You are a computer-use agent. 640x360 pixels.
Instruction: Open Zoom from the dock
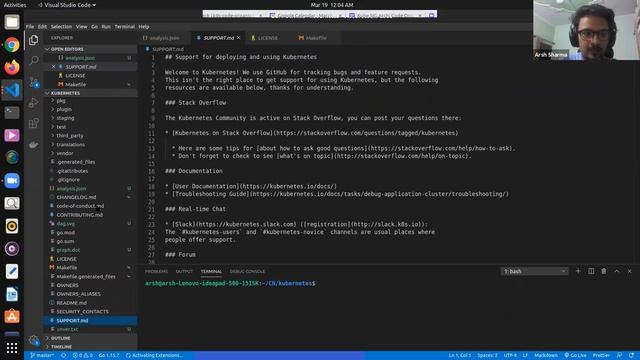[12, 180]
